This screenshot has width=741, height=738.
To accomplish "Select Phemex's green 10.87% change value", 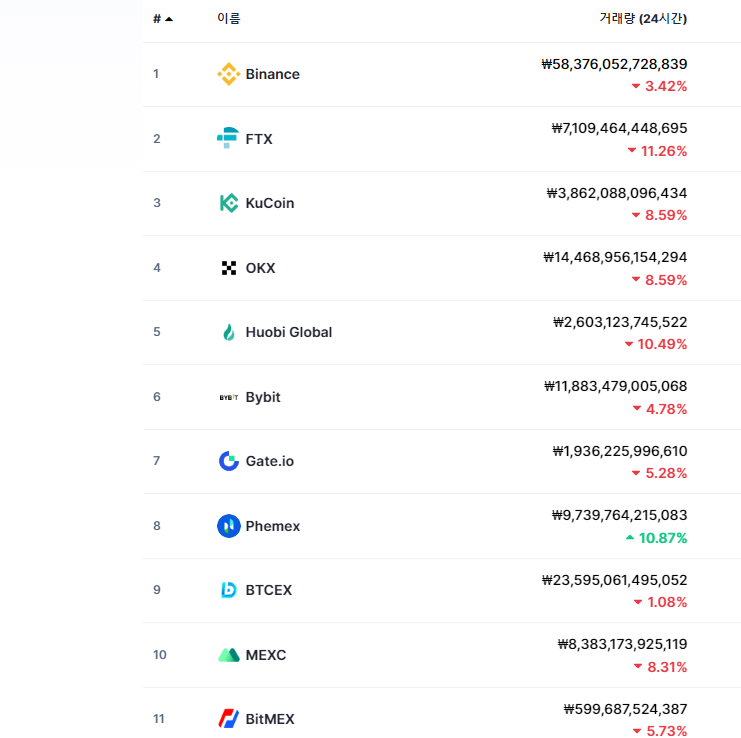I will pos(662,538).
